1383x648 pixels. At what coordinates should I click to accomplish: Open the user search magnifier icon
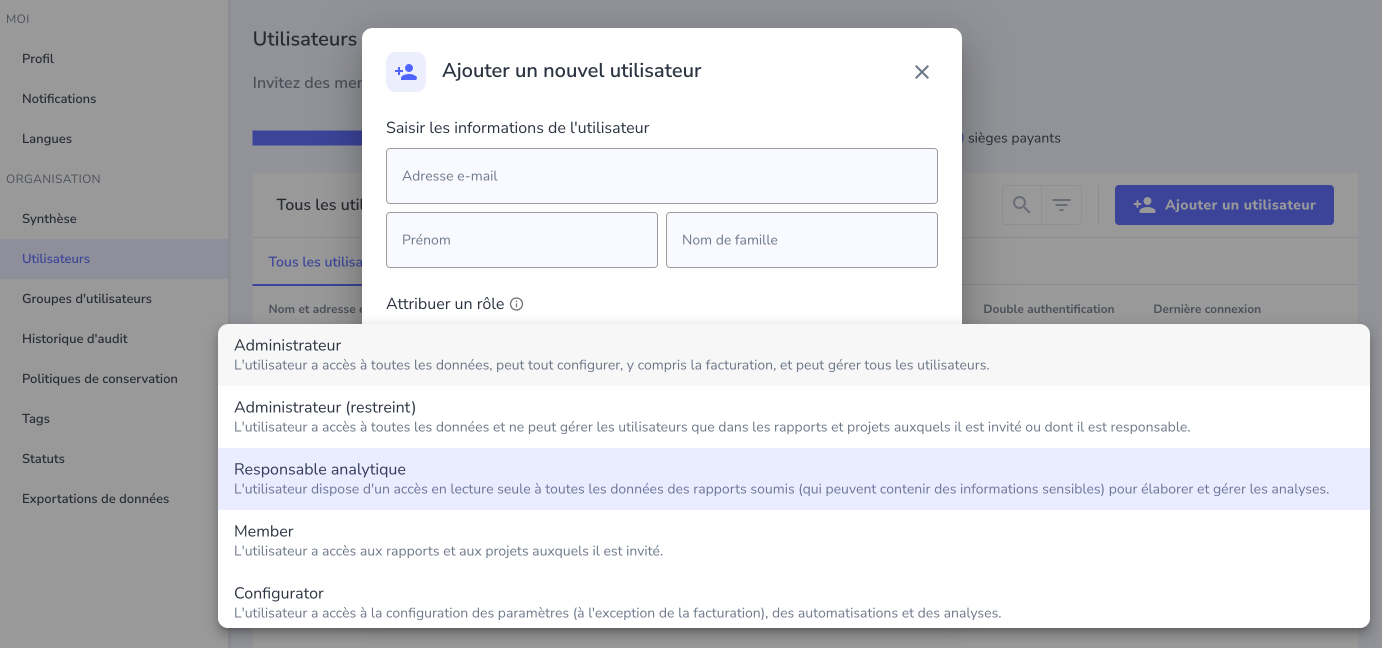[x=1021, y=205]
